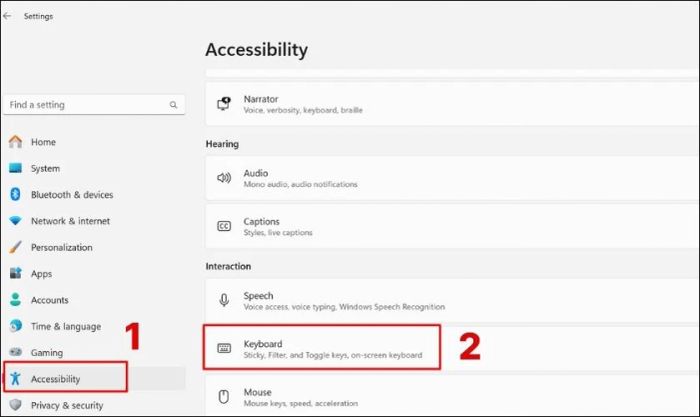The width and height of the screenshot is (700, 417).
Task: Click the Privacy & security shield icon
Action: click(x=15, y=405)
